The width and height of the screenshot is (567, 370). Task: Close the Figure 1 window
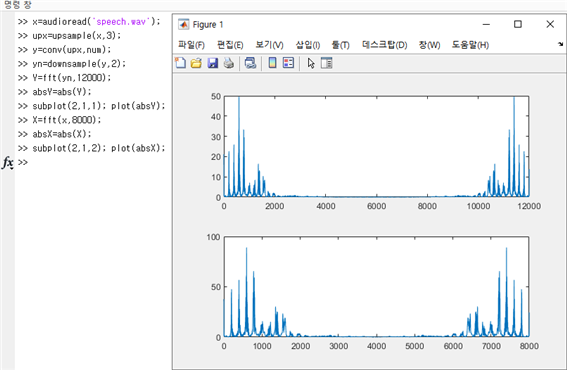(550, 24)
